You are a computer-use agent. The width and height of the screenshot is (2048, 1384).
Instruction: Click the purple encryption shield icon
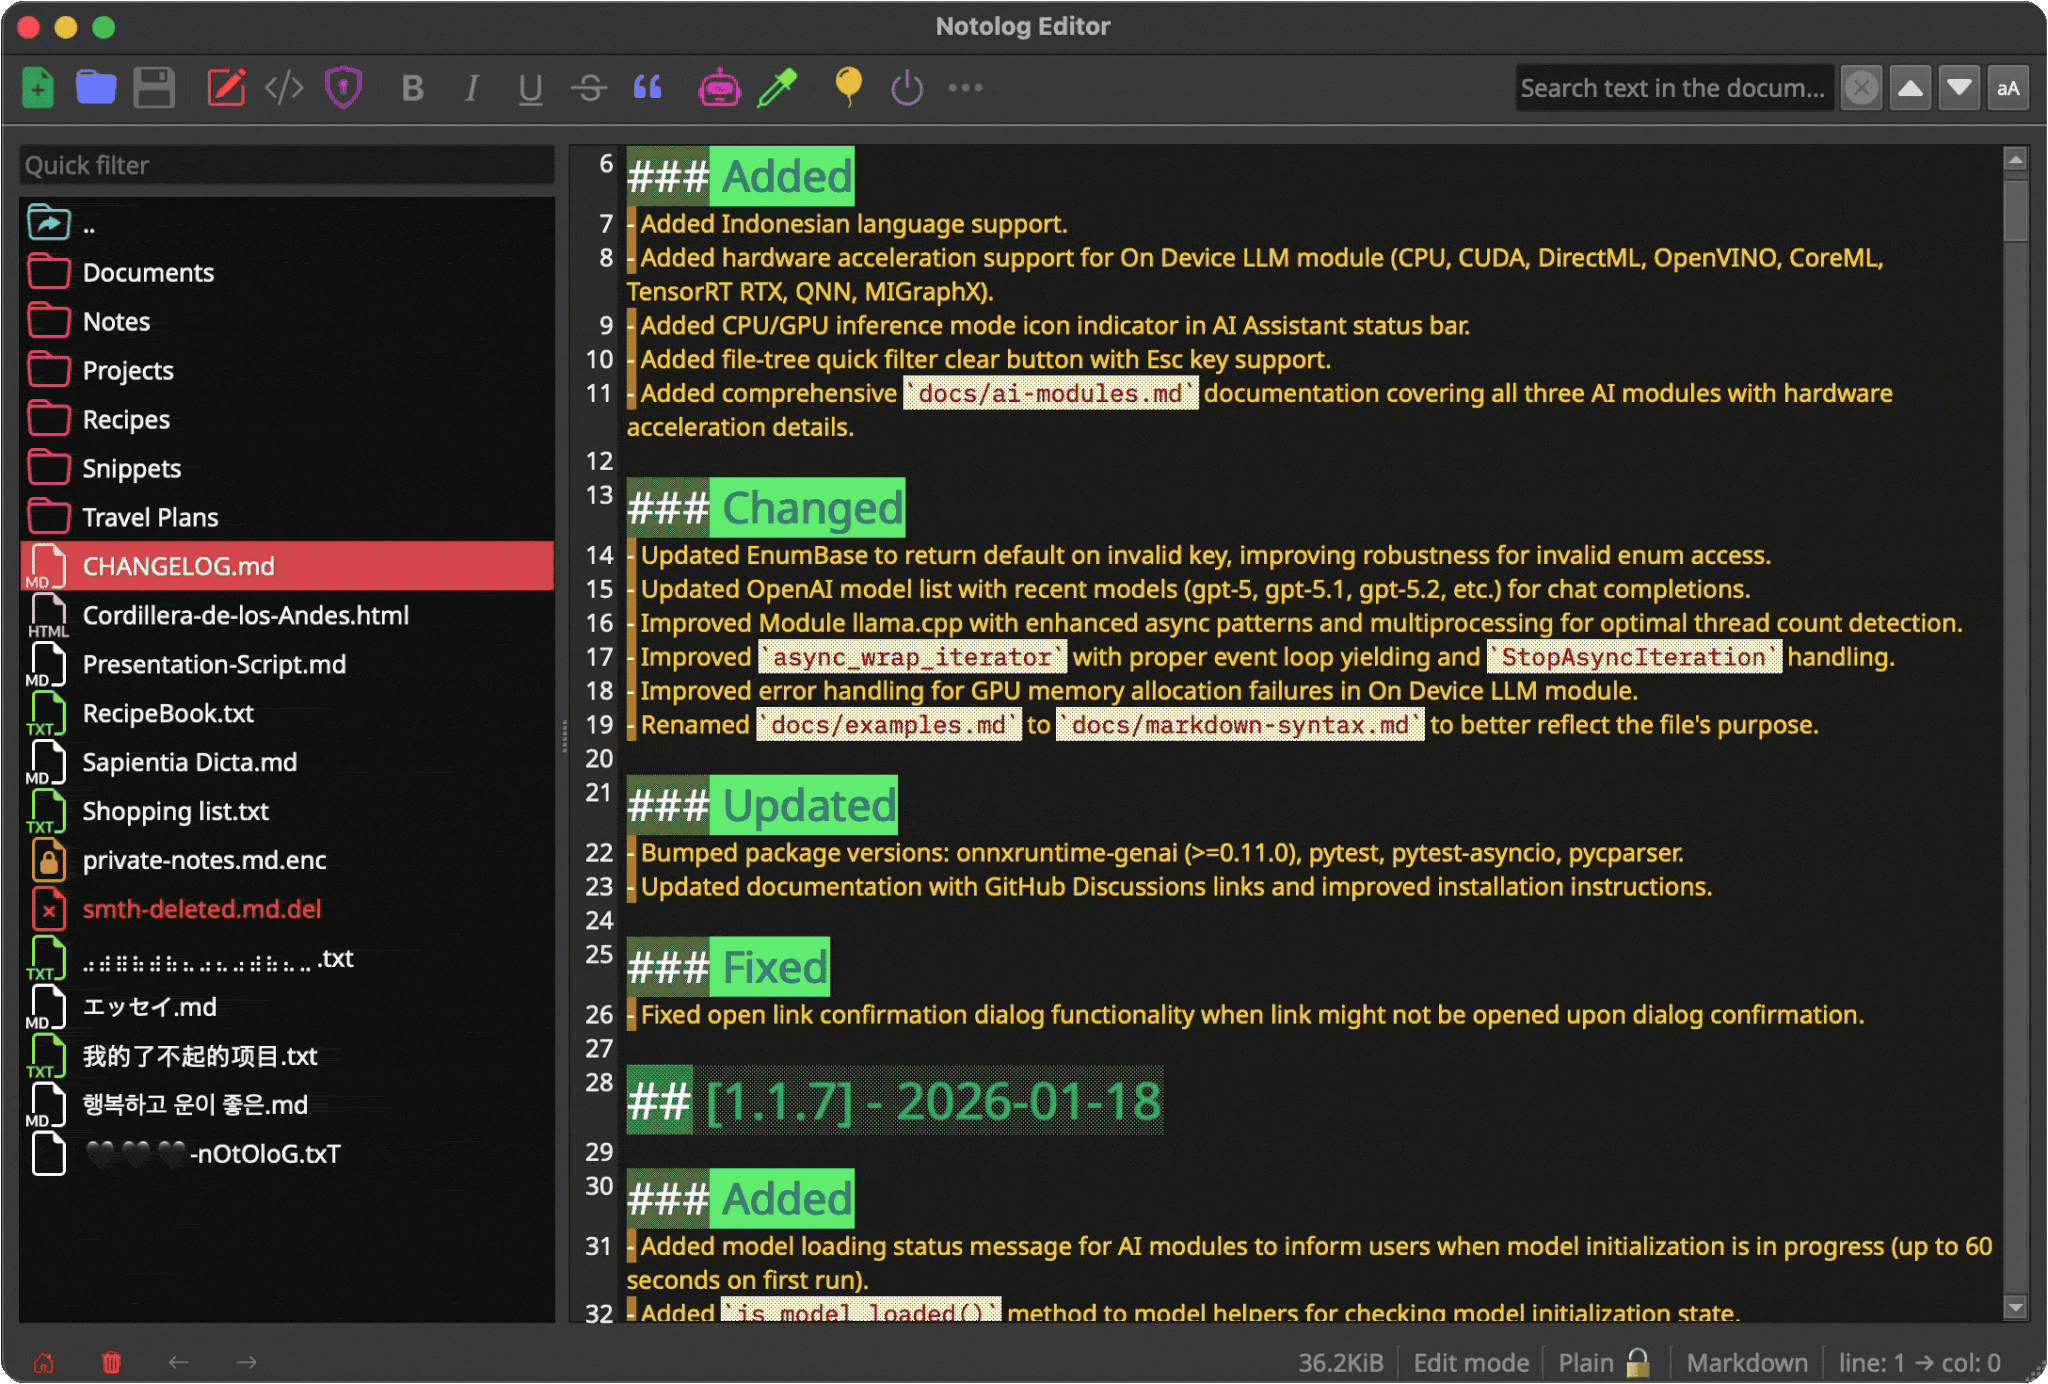coord(343,88)
